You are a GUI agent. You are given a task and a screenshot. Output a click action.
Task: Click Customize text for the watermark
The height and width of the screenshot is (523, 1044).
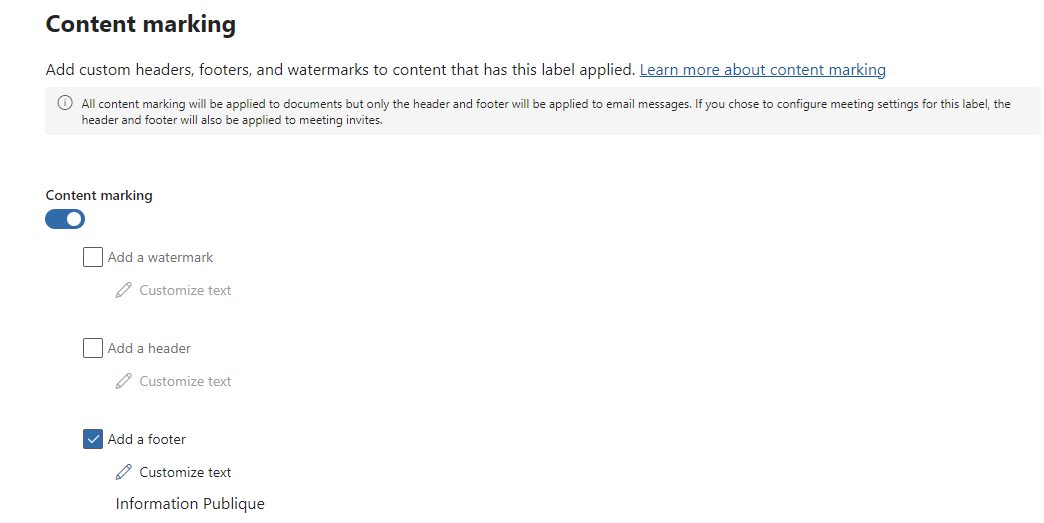tap(185, 291)
